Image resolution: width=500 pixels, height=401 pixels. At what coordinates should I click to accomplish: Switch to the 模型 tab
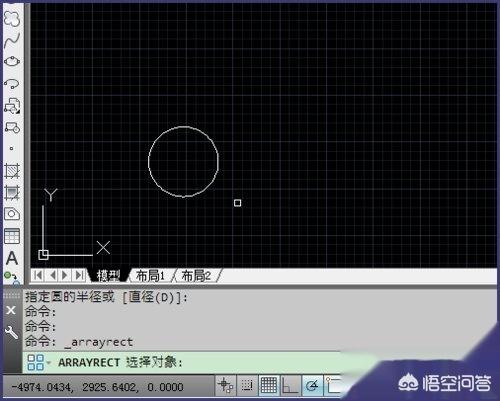pyautogui.click(x=108, y=276)
